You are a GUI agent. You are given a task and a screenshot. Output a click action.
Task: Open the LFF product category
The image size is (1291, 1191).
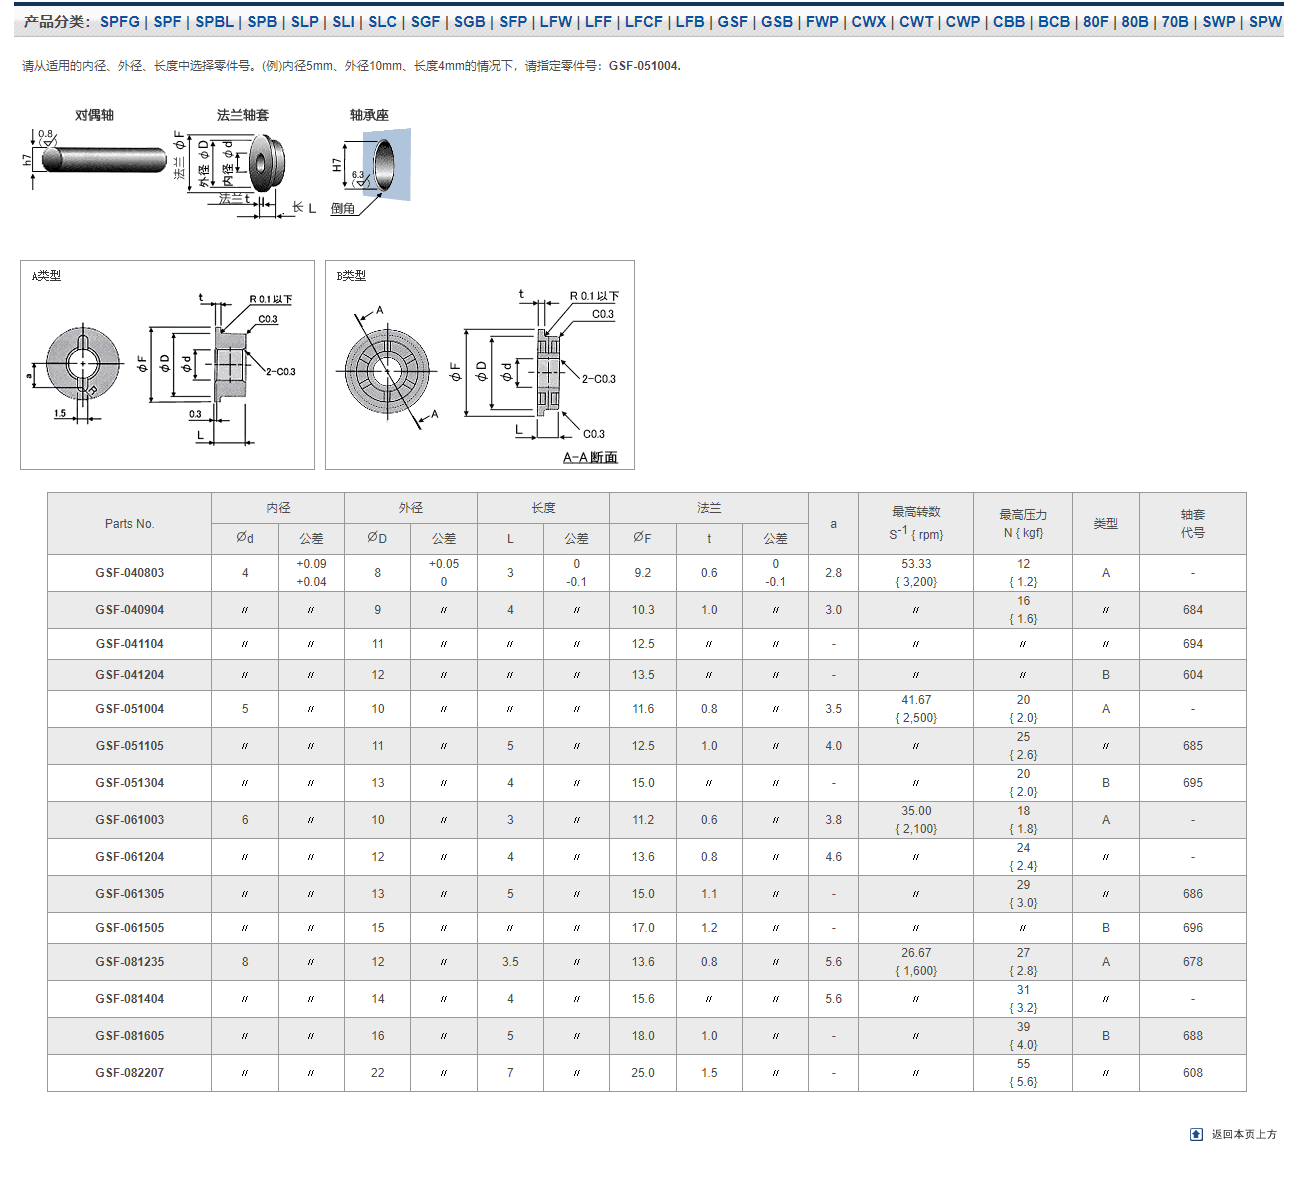coord(598,21)
